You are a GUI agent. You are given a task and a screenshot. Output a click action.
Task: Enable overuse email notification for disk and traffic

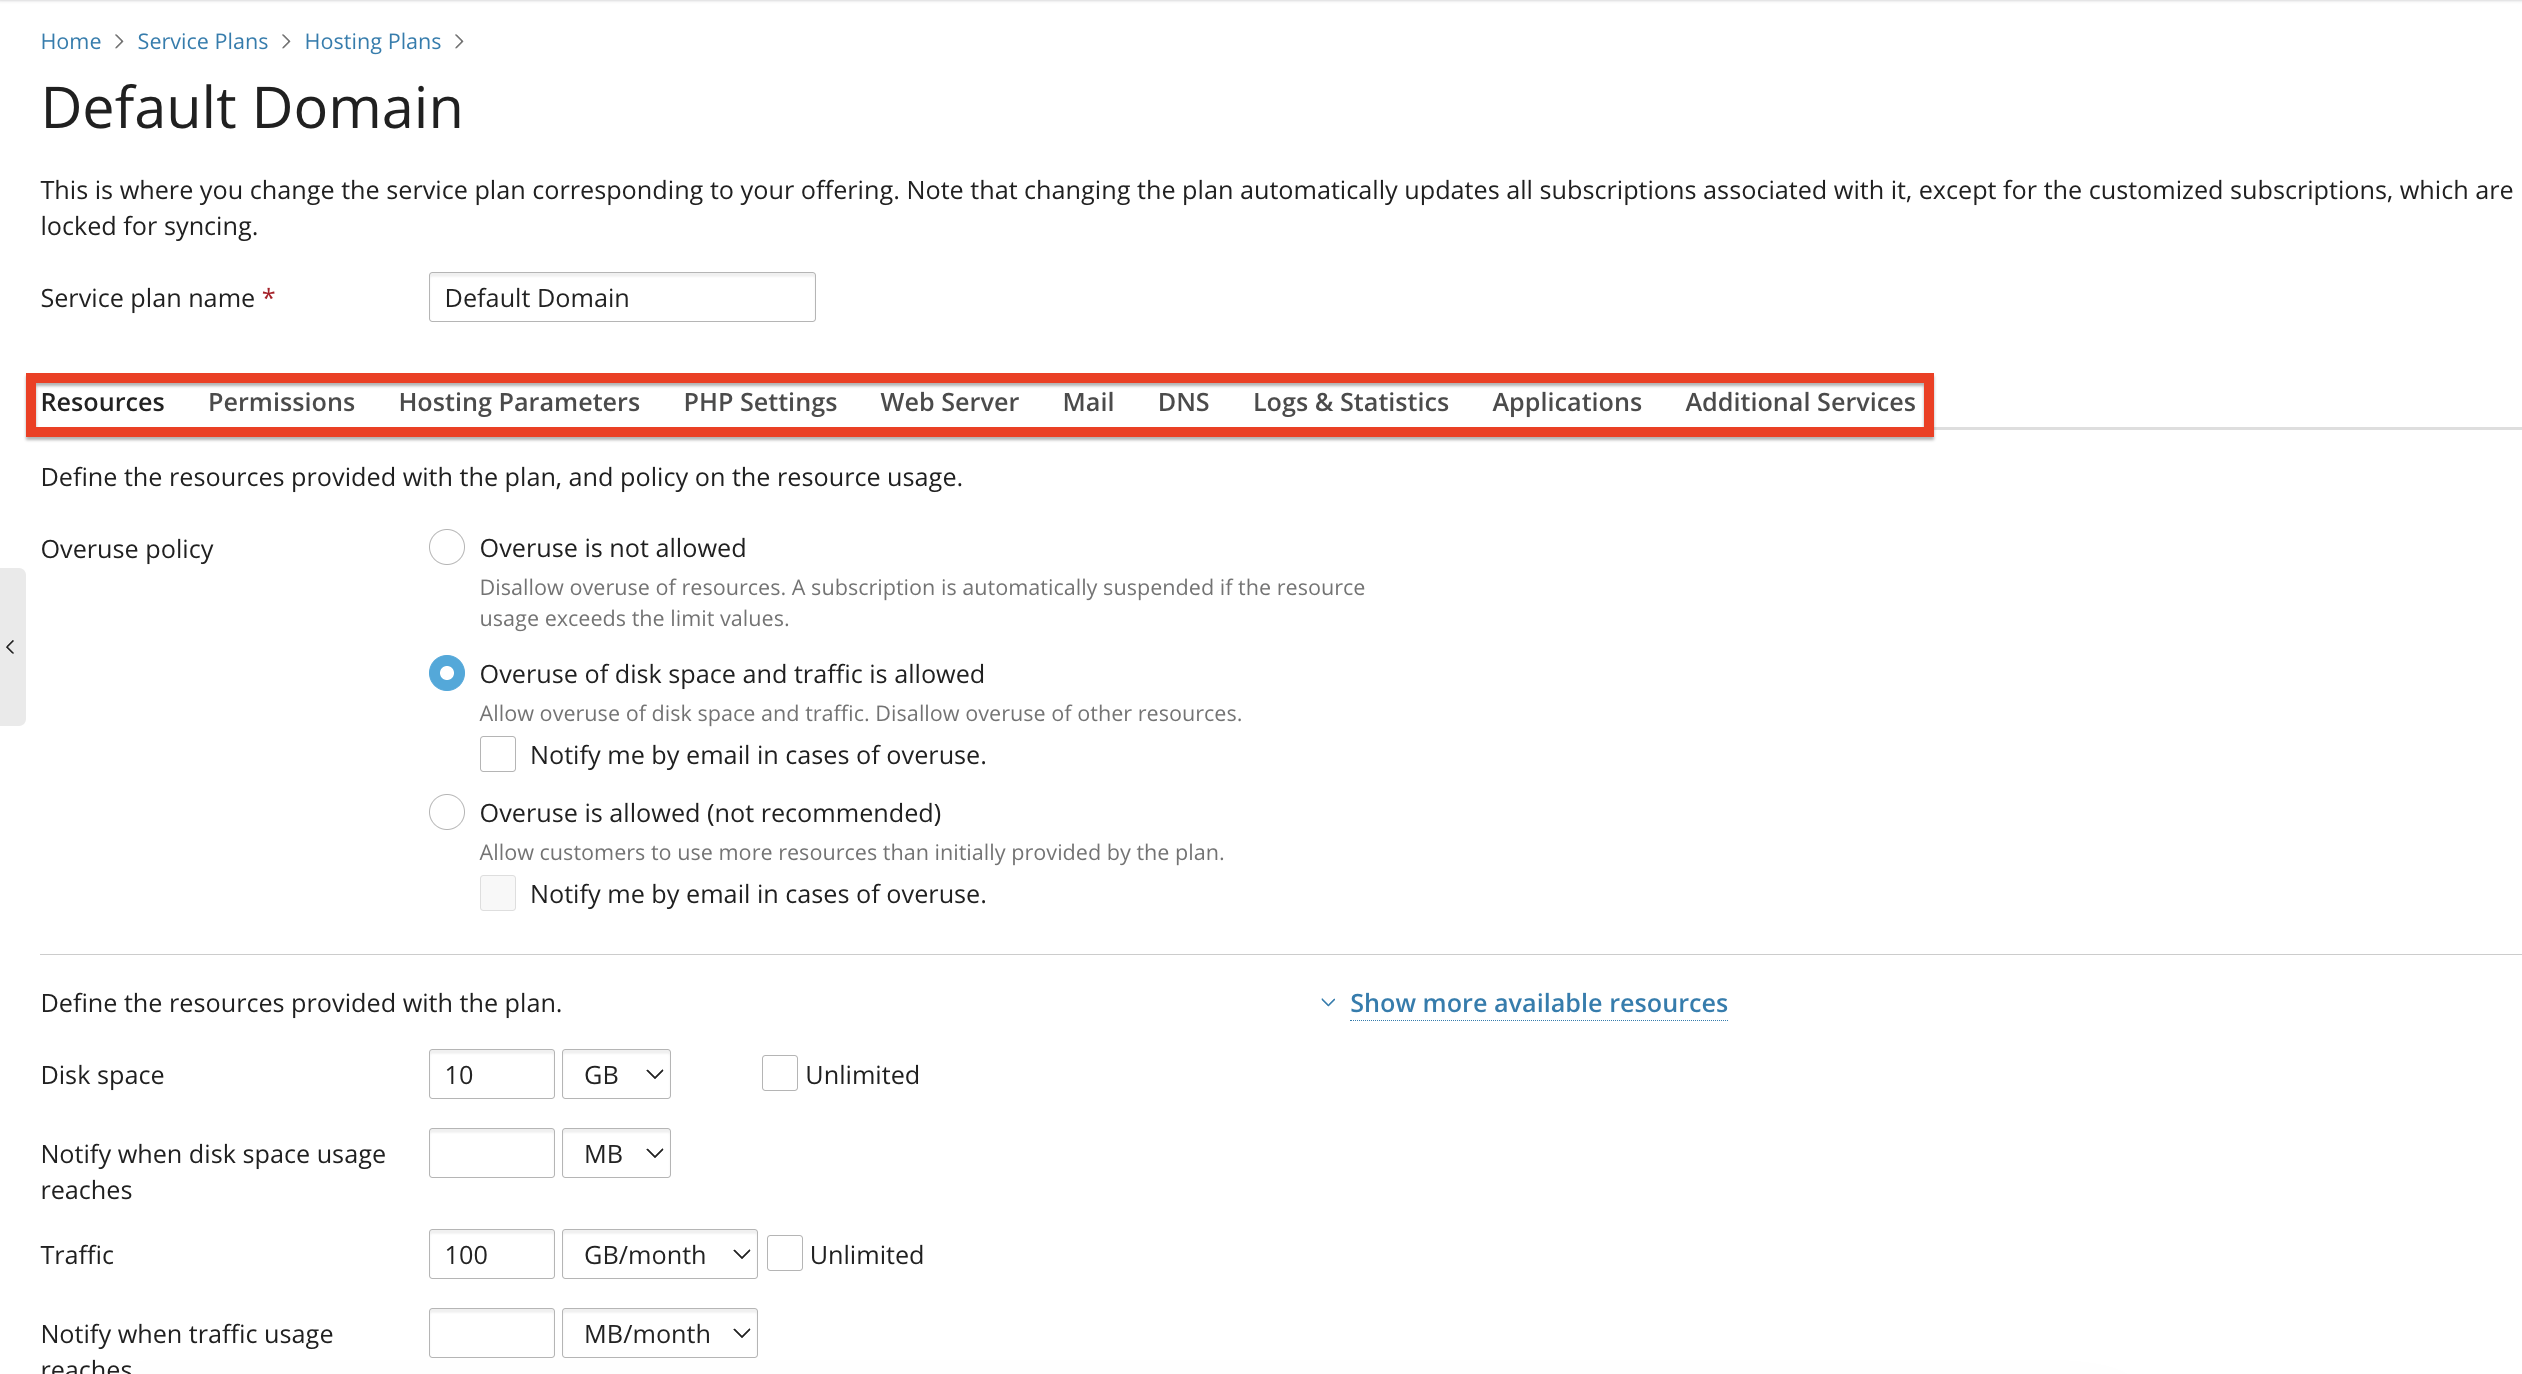498,755
